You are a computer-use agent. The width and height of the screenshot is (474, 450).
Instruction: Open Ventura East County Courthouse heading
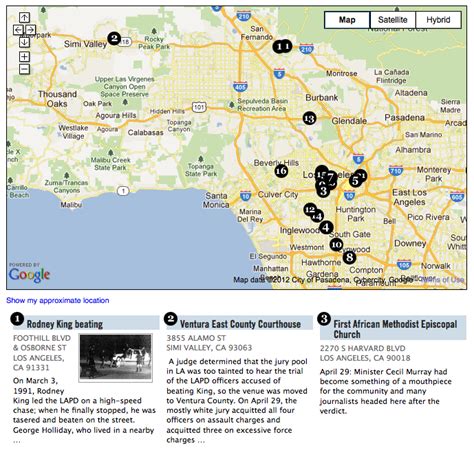pyautogui.click(x=240, y=324)
